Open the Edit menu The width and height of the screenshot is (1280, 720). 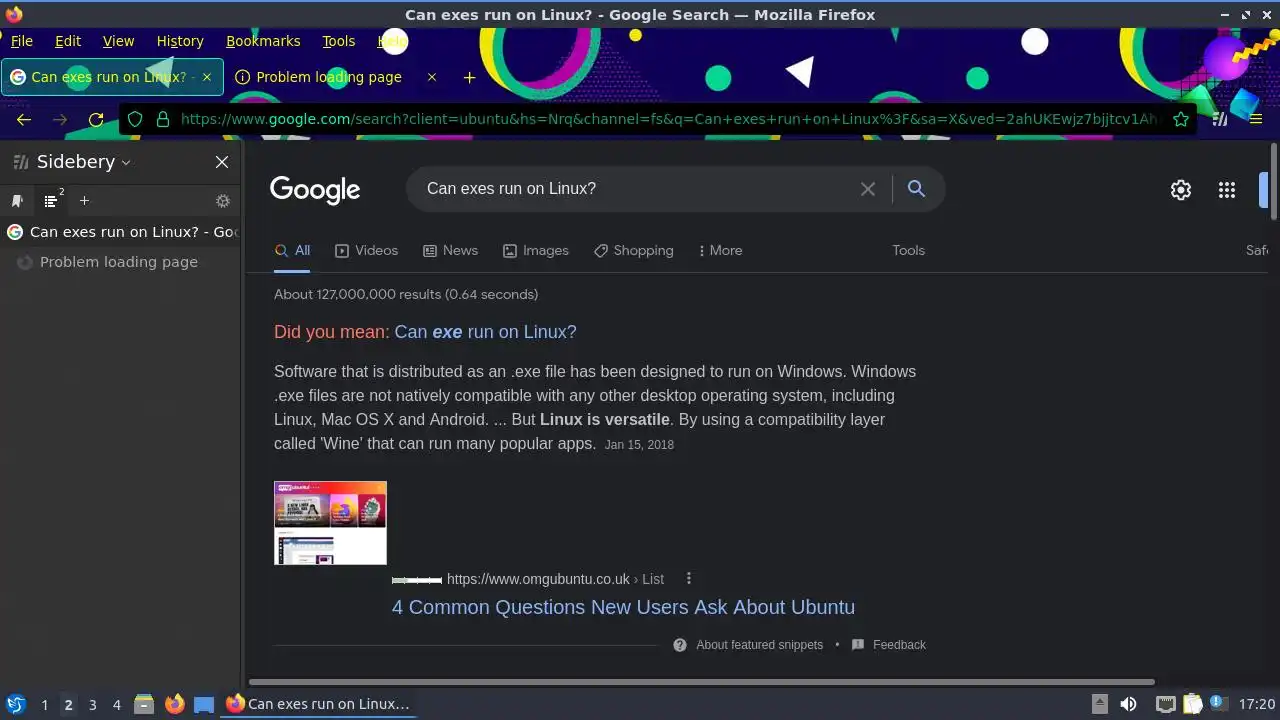68,41
